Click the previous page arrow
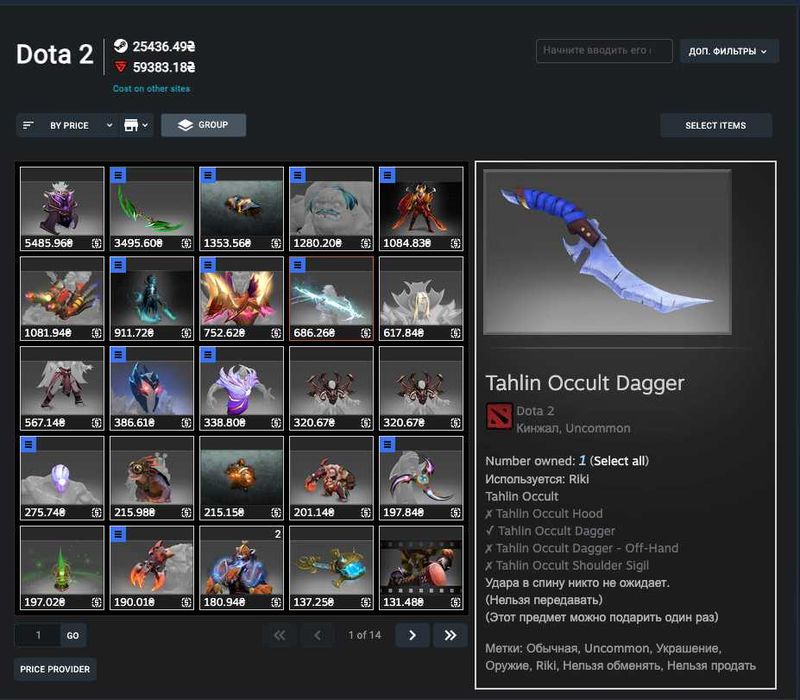The image size is (800, 700). coord(317,635)
